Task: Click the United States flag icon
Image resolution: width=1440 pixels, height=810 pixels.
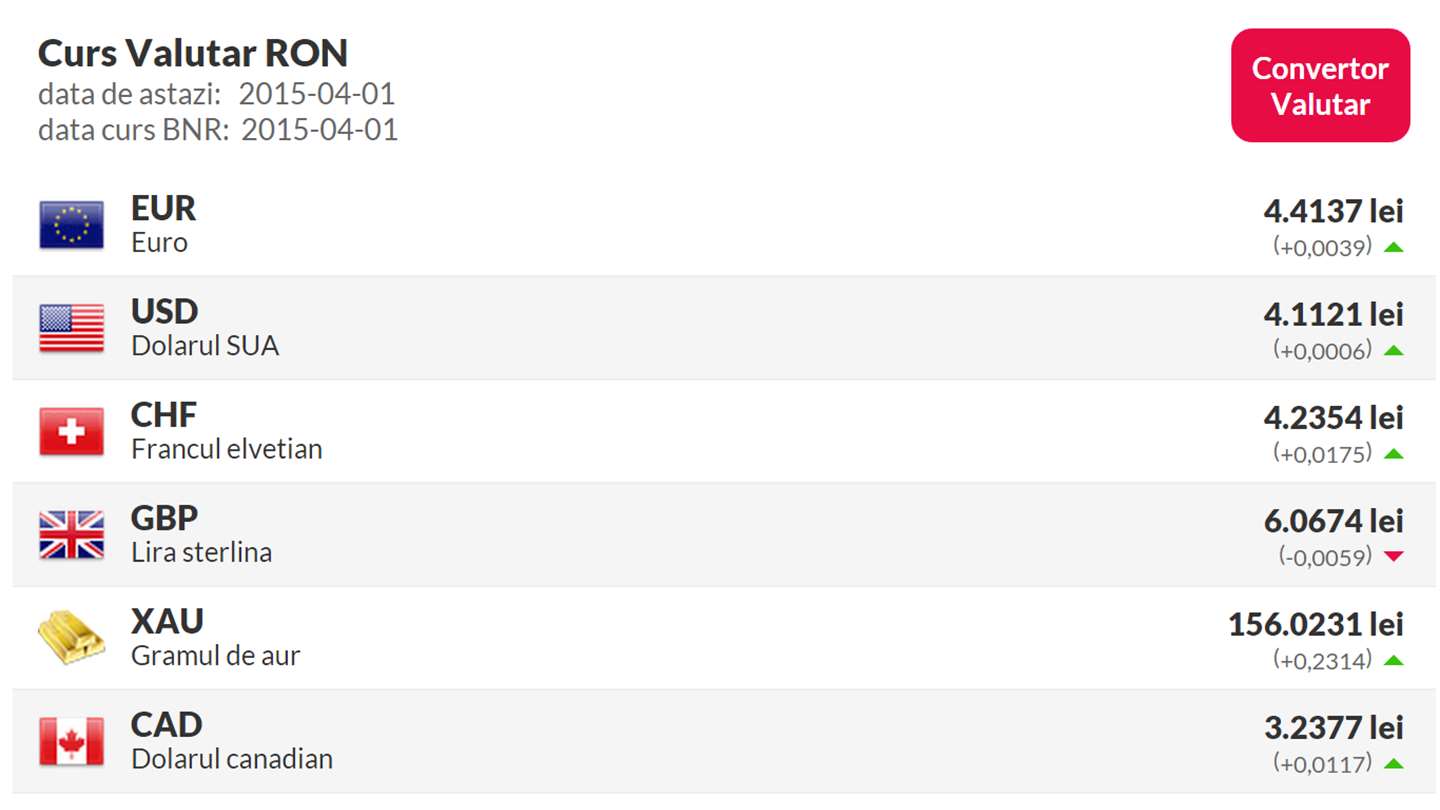Action: pos(71,328)
